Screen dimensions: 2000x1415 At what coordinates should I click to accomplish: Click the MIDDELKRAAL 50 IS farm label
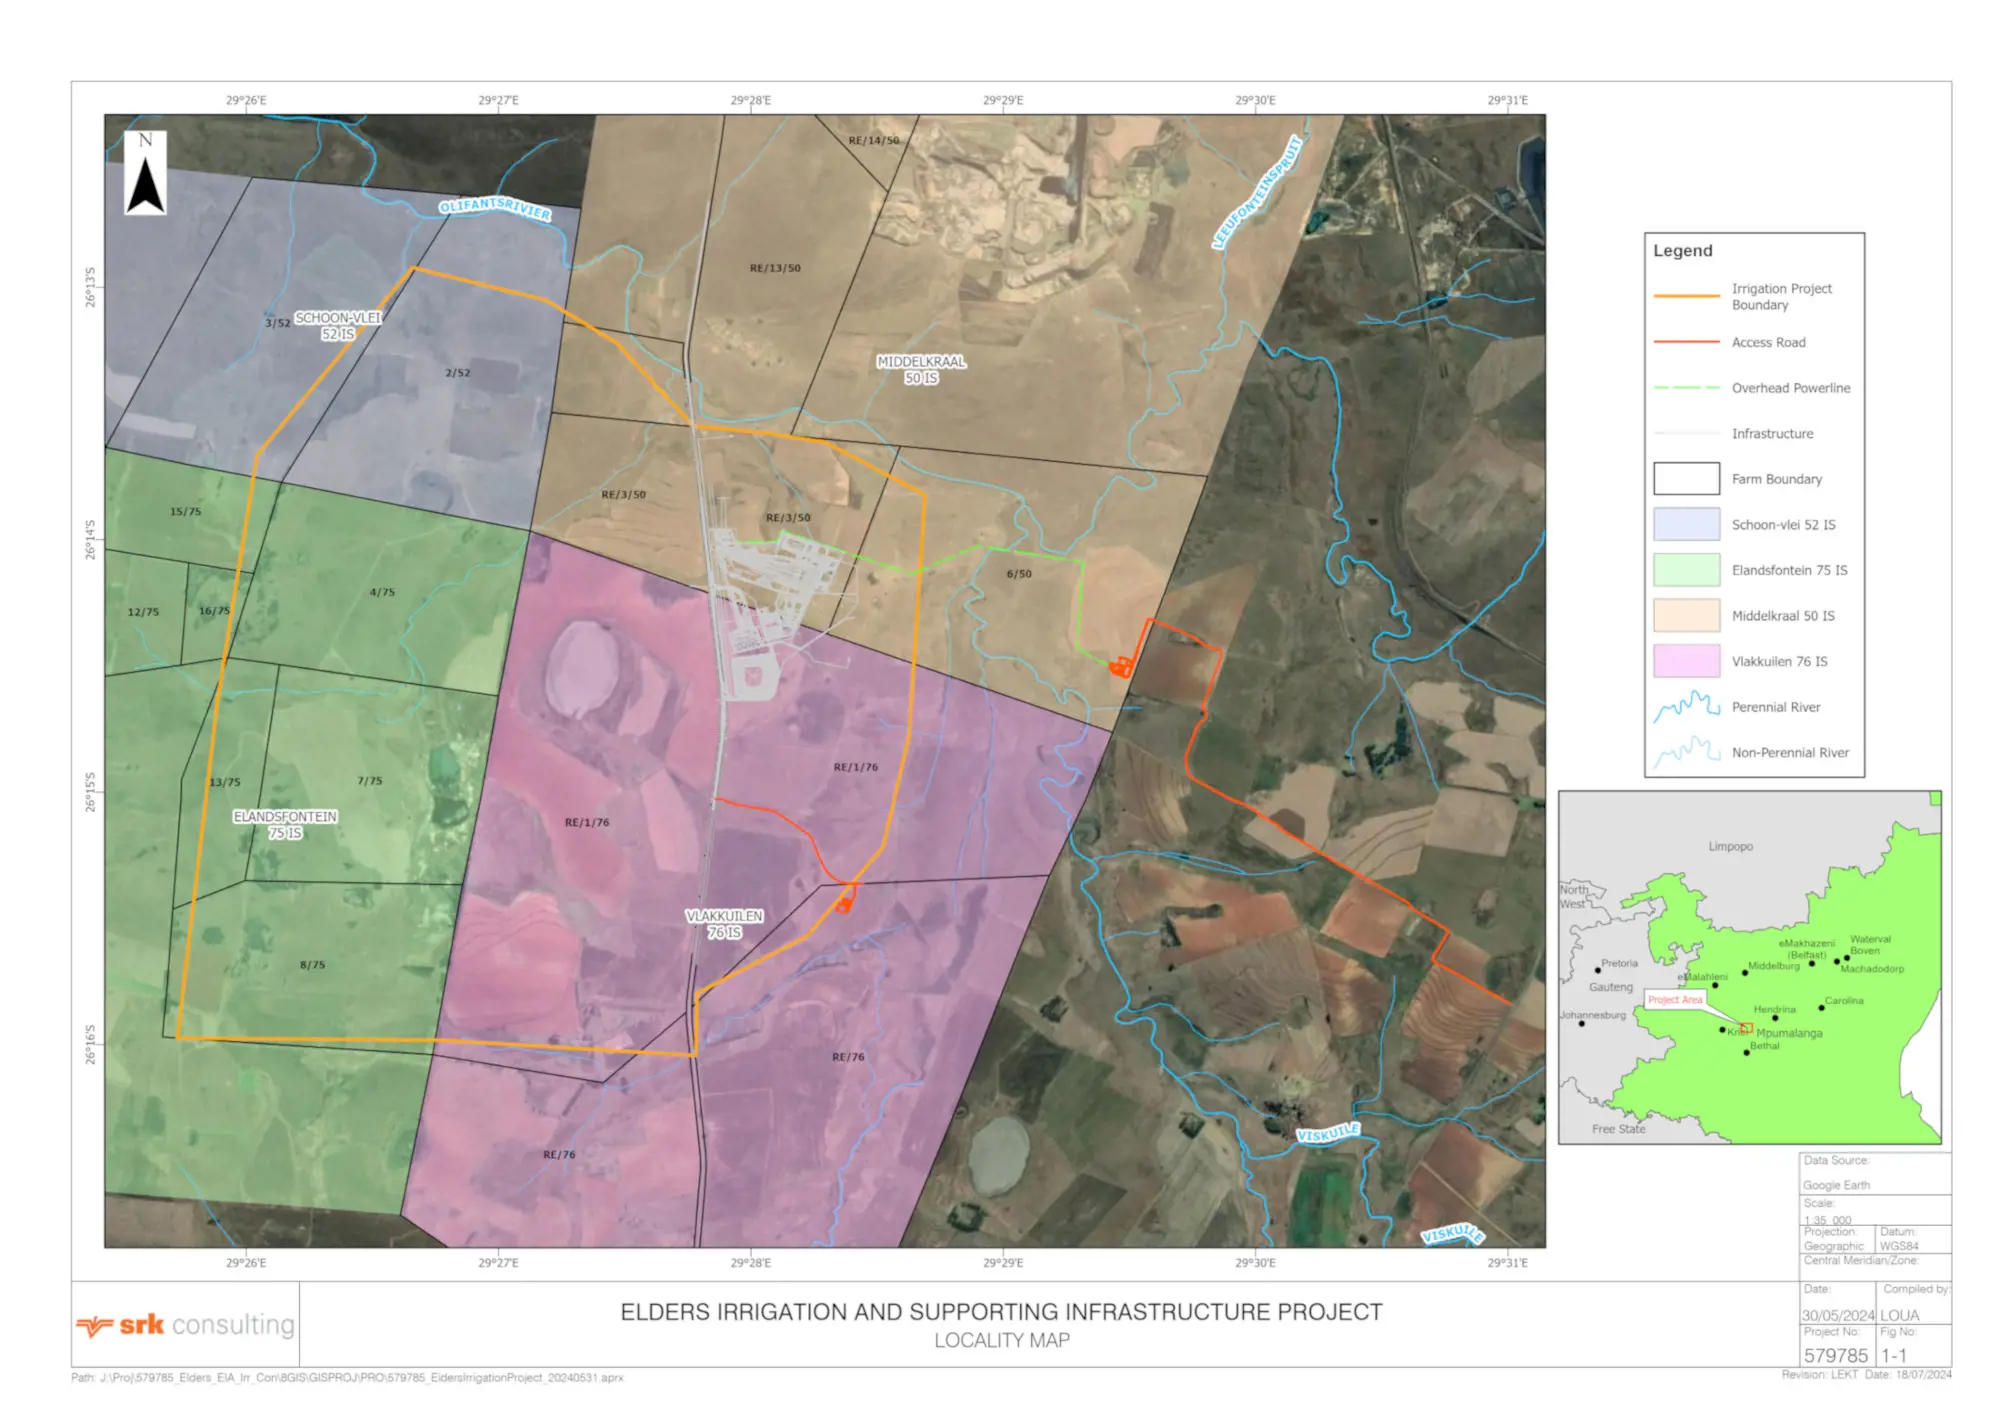click(921, 370)
